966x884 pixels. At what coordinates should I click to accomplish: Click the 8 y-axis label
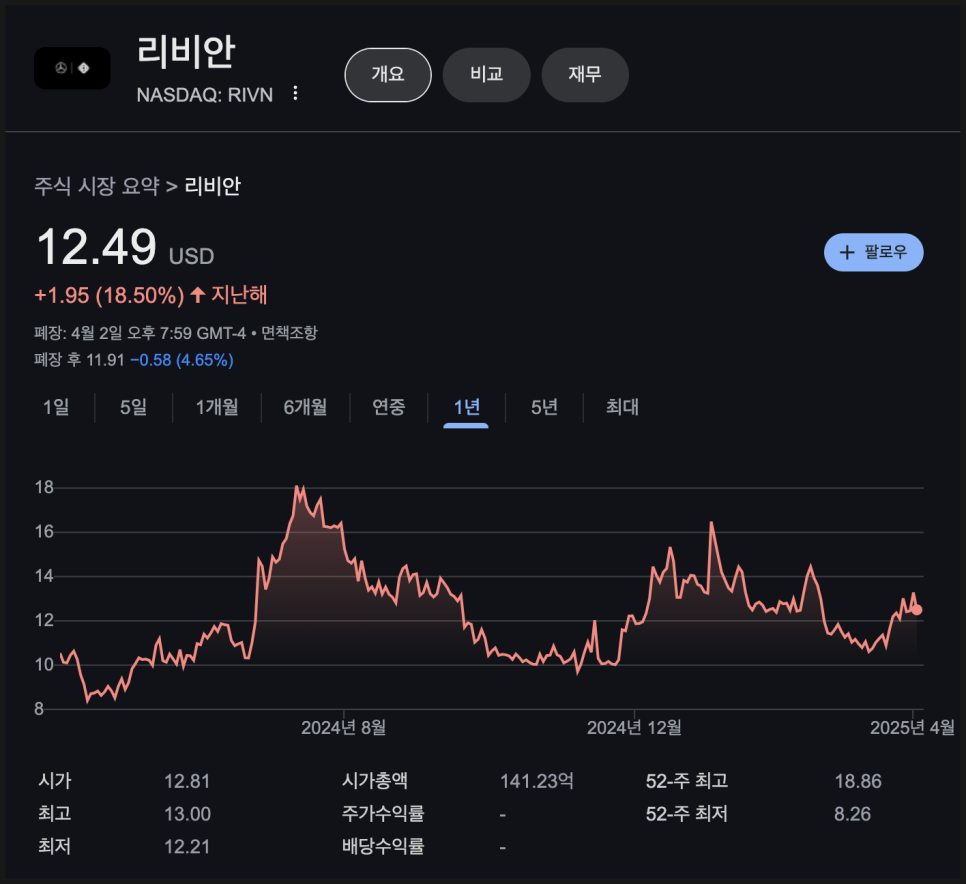tap(39, 709)
